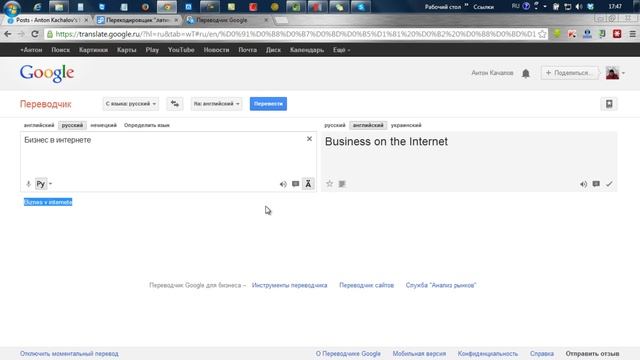Open source text example usage icon
640x360 pixels.
coord(296,184)
